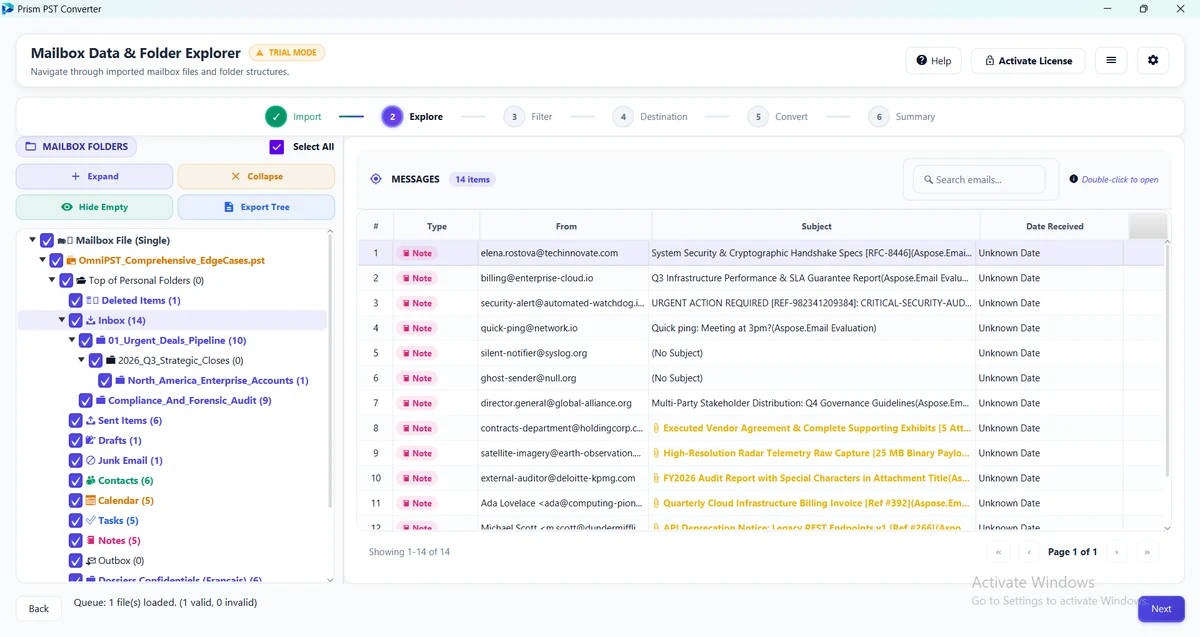
Task: Click the completed Import step checkmark icon
Action: point(276,117)
